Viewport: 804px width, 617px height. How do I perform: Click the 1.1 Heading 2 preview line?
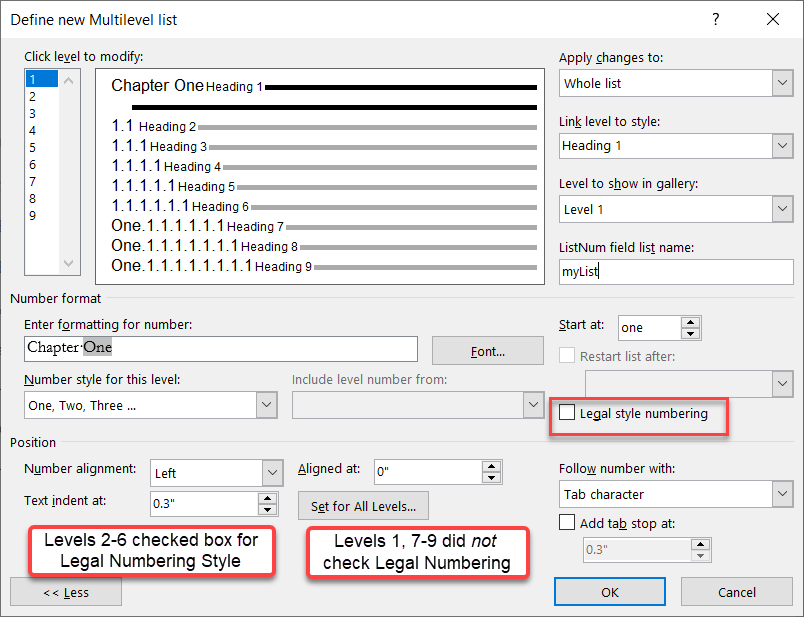coord(324,126)
